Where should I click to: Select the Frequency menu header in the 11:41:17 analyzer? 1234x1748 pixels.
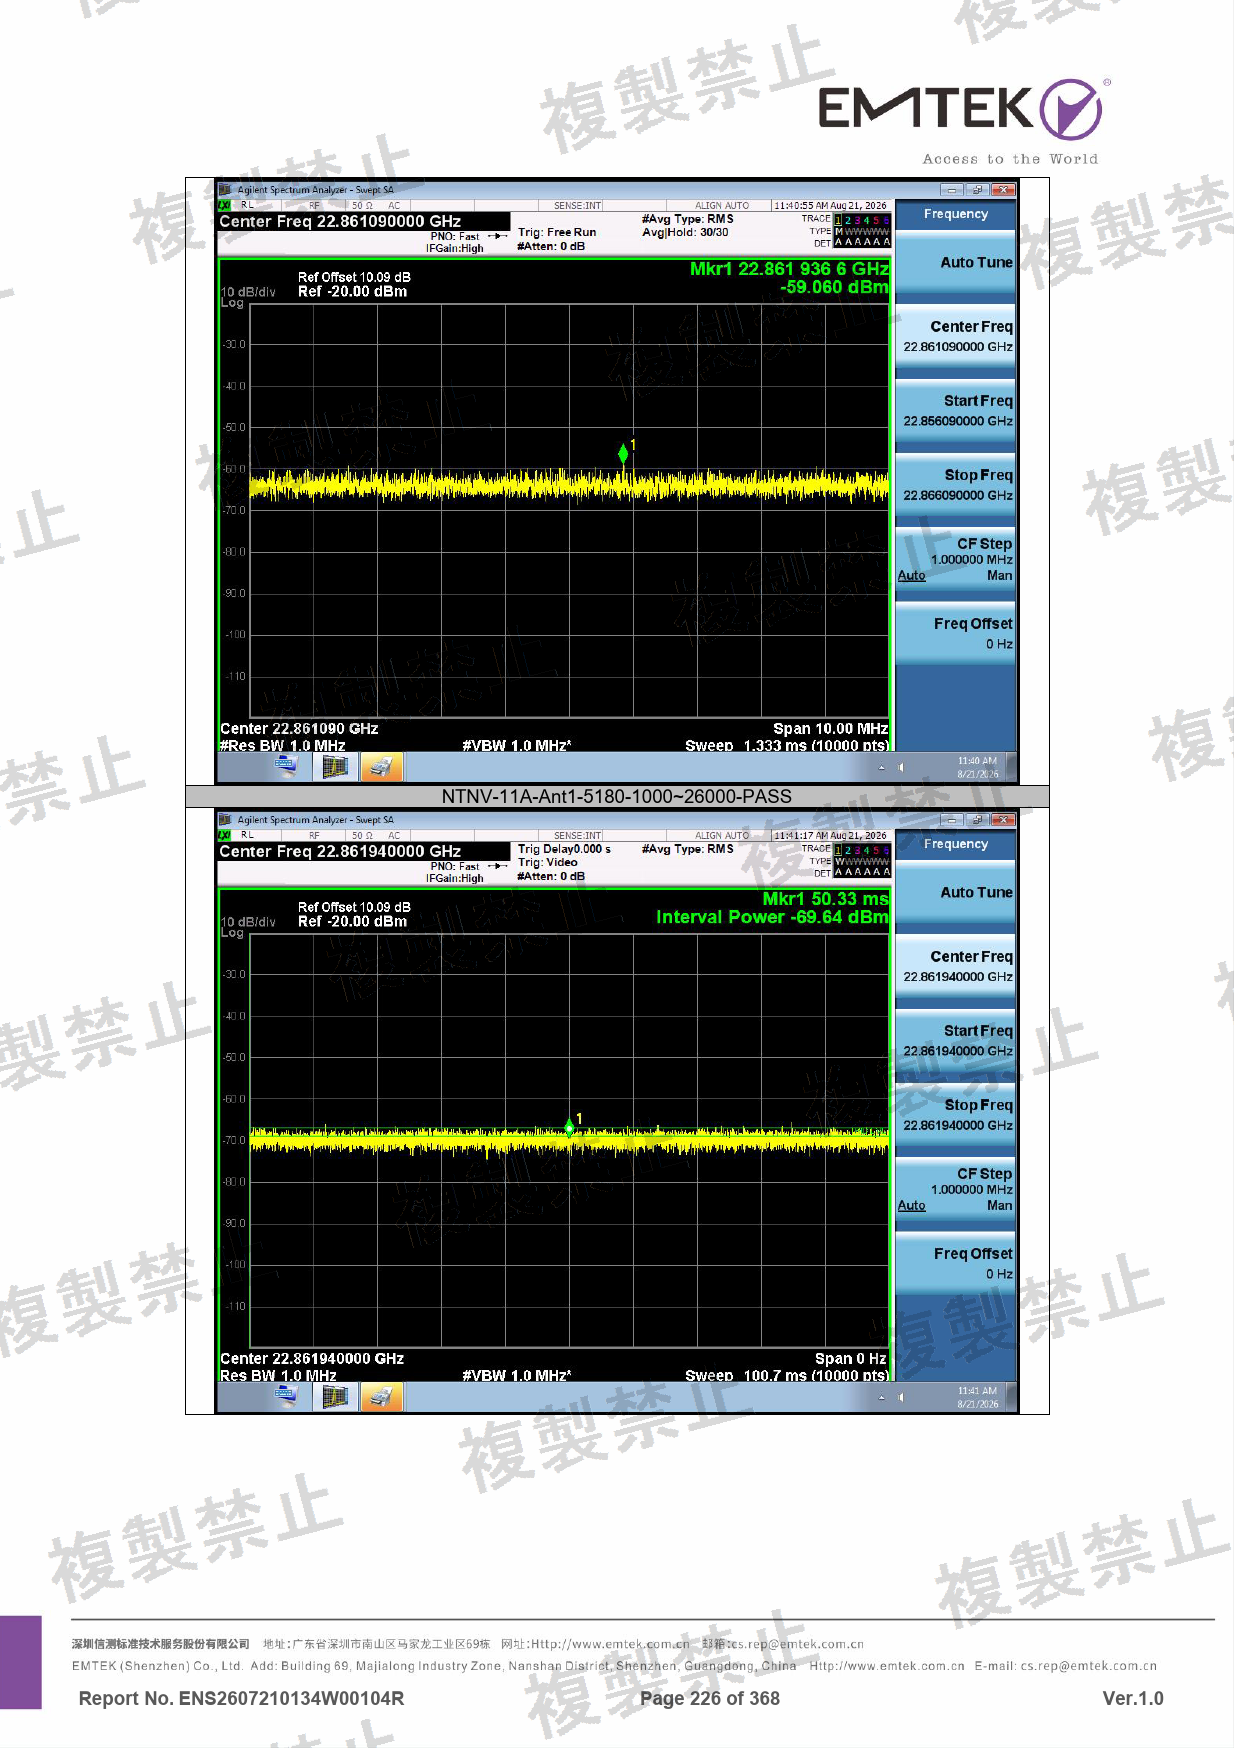click(x=955, y=844)
